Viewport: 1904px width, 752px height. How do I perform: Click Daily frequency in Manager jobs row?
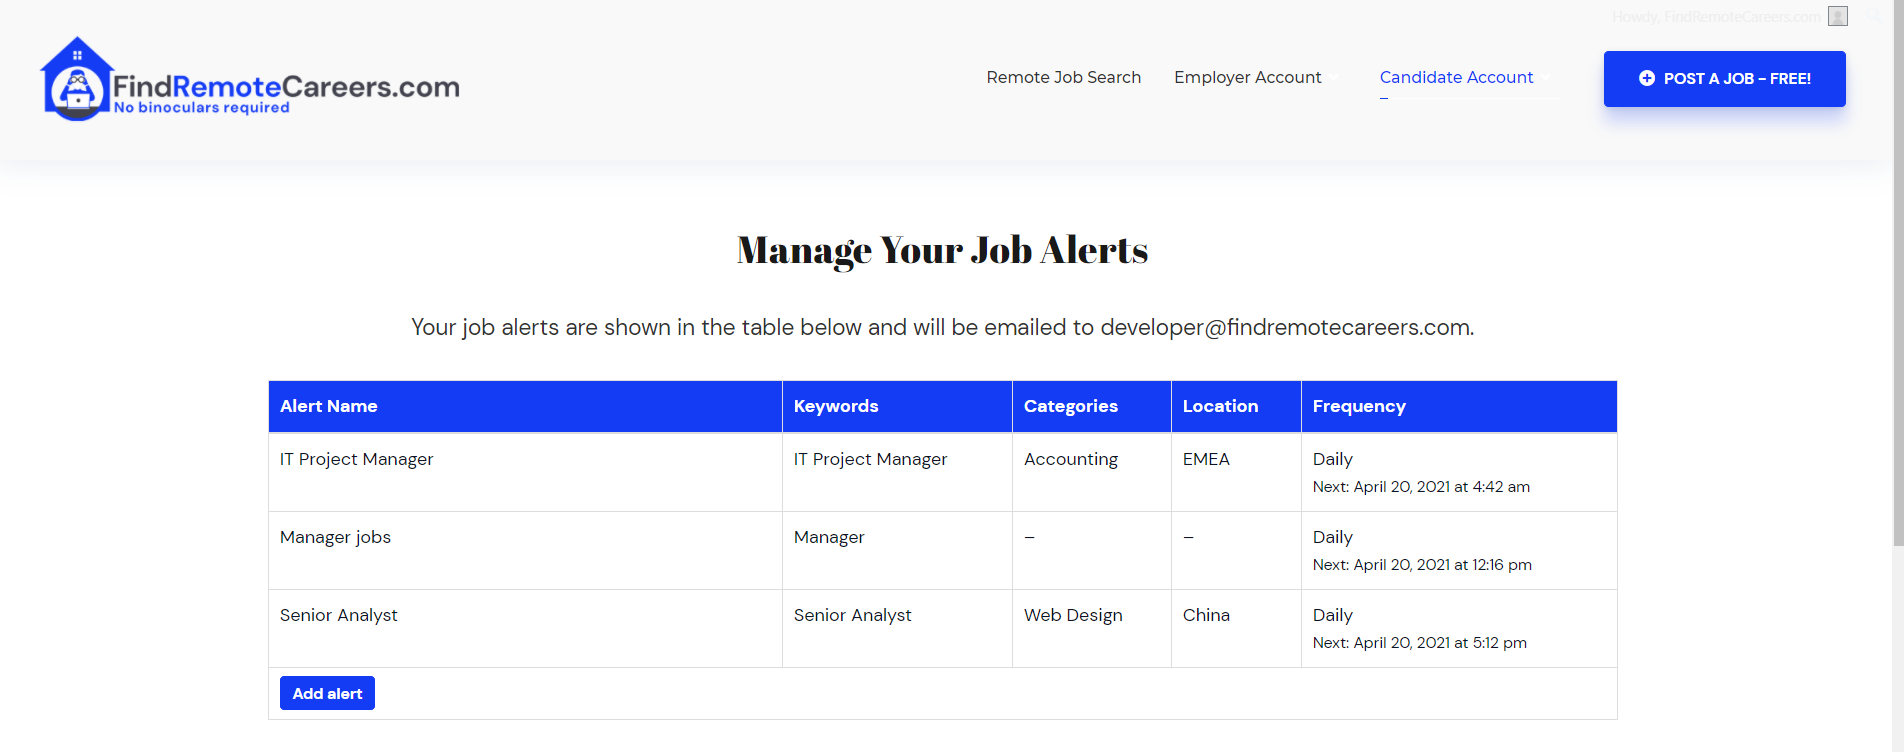coord(1332,537)
